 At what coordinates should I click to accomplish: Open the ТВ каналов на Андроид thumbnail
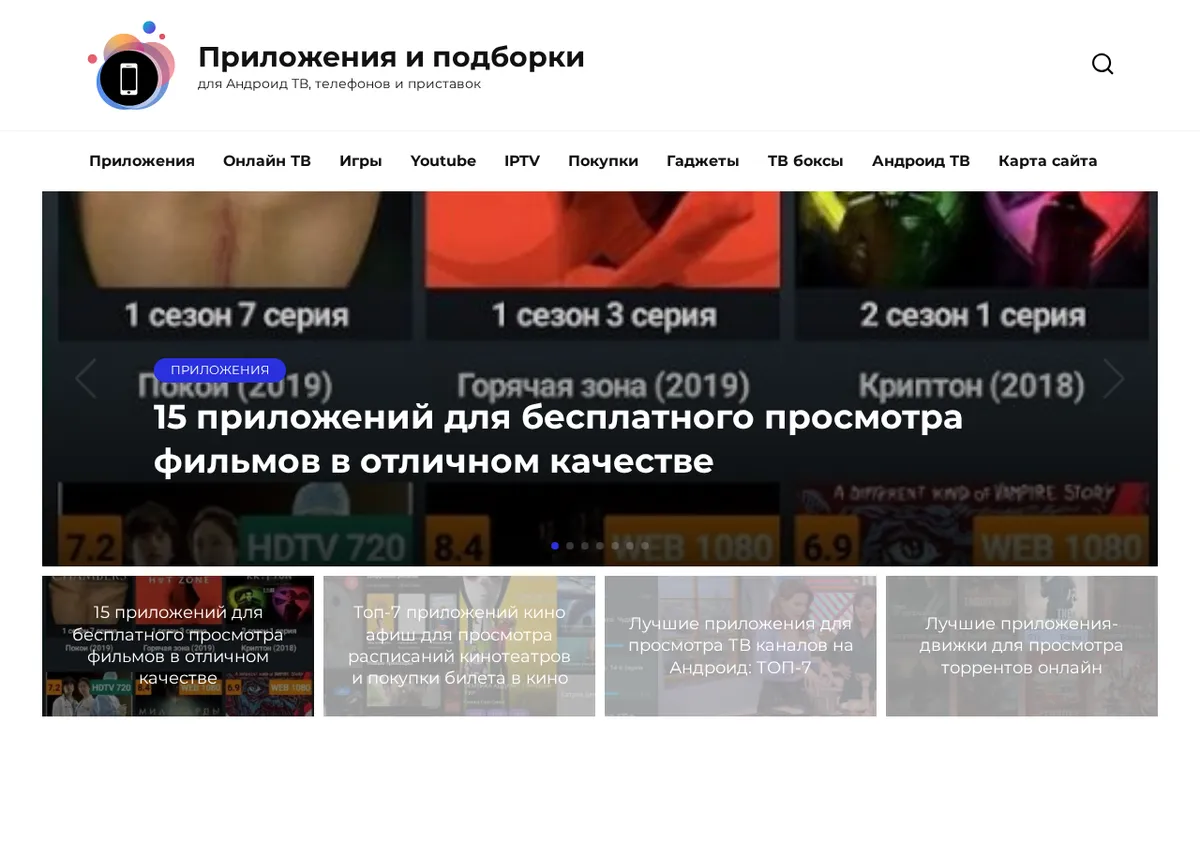click(x=741, y=646)
